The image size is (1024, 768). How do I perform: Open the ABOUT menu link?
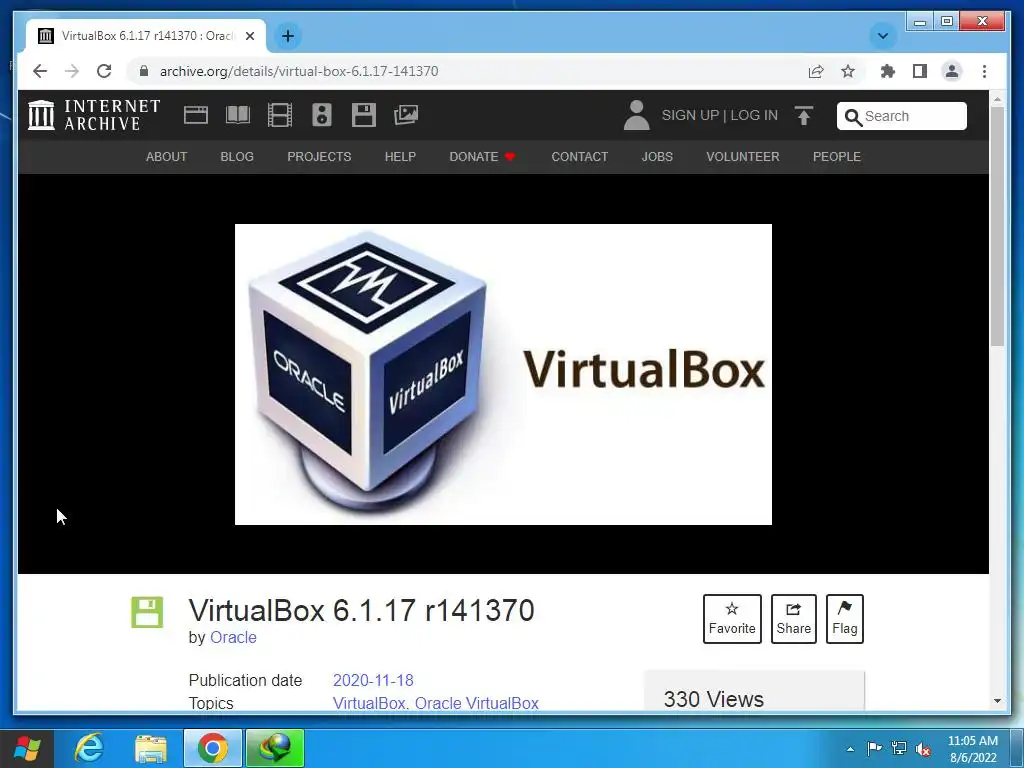tap(167, 157)
